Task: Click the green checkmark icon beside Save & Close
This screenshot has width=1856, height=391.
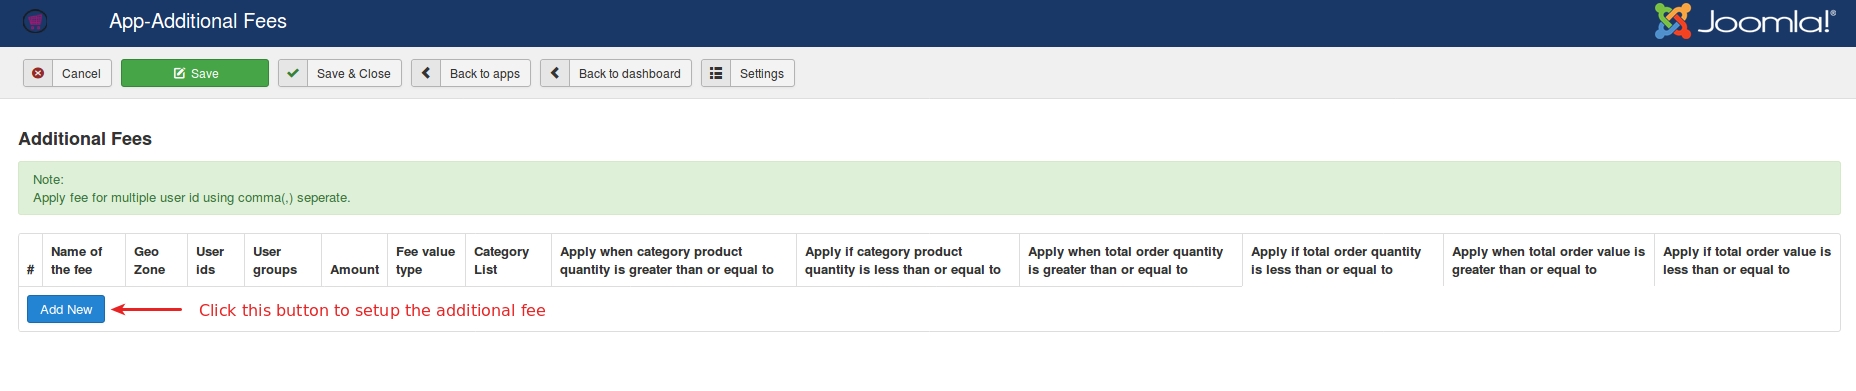Action: 293,73
